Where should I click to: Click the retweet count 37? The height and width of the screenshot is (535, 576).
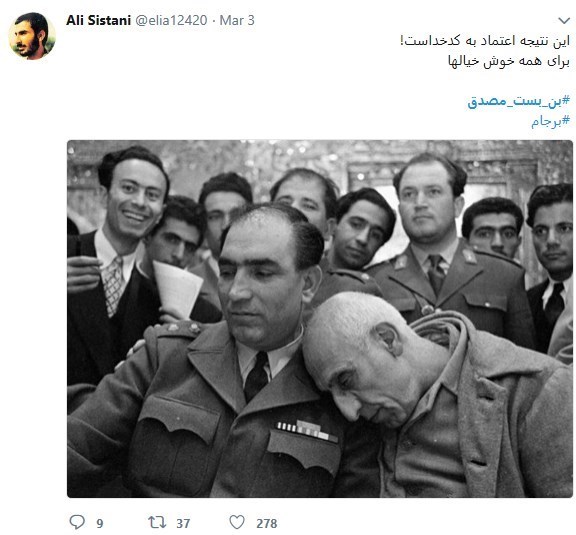click(x=183, y=523)
